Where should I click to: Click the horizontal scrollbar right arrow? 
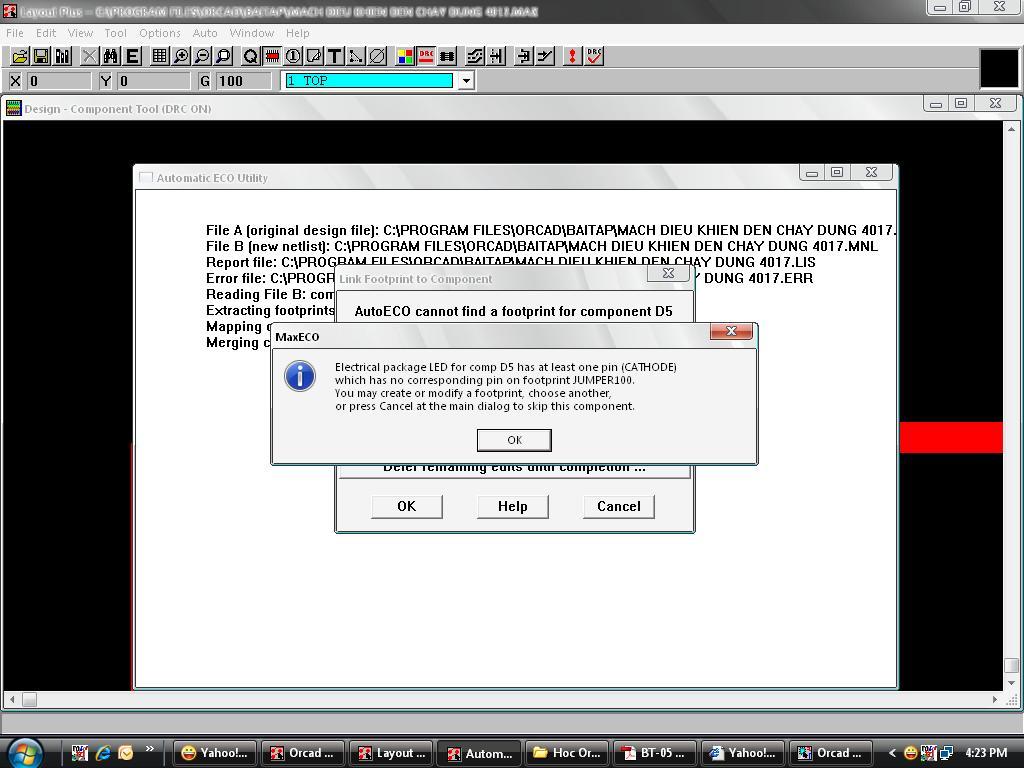click(x=995, y=699)
